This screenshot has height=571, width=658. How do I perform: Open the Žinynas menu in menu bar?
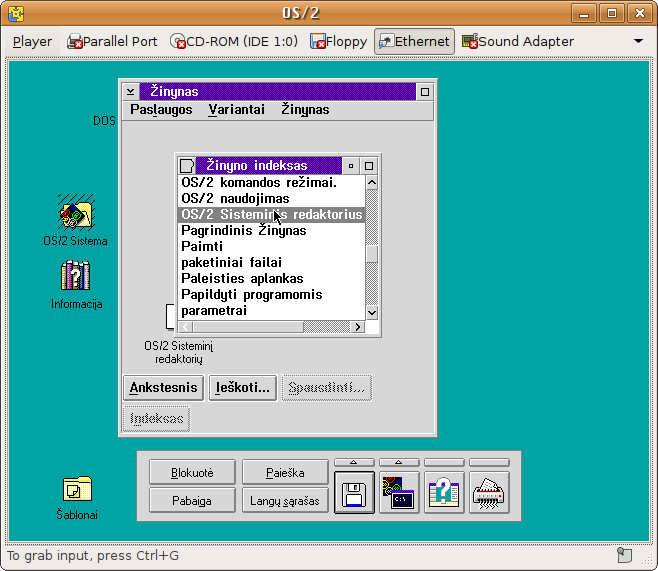305,110
